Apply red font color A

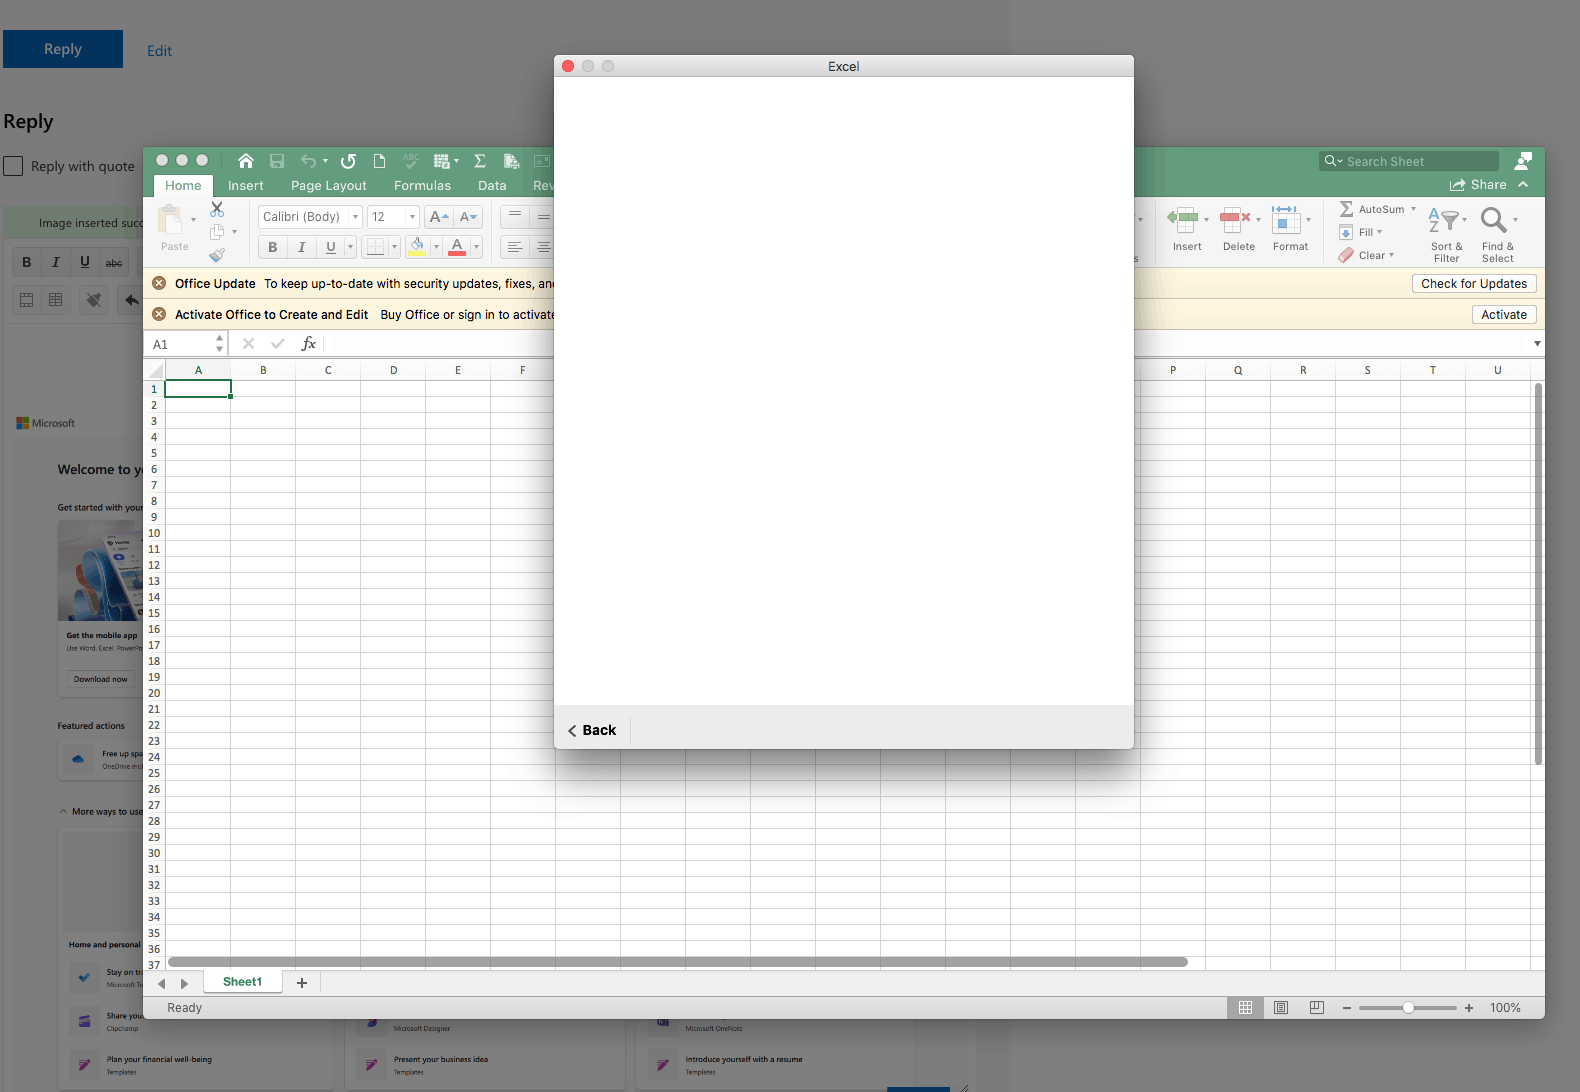[x=457, y=247]
